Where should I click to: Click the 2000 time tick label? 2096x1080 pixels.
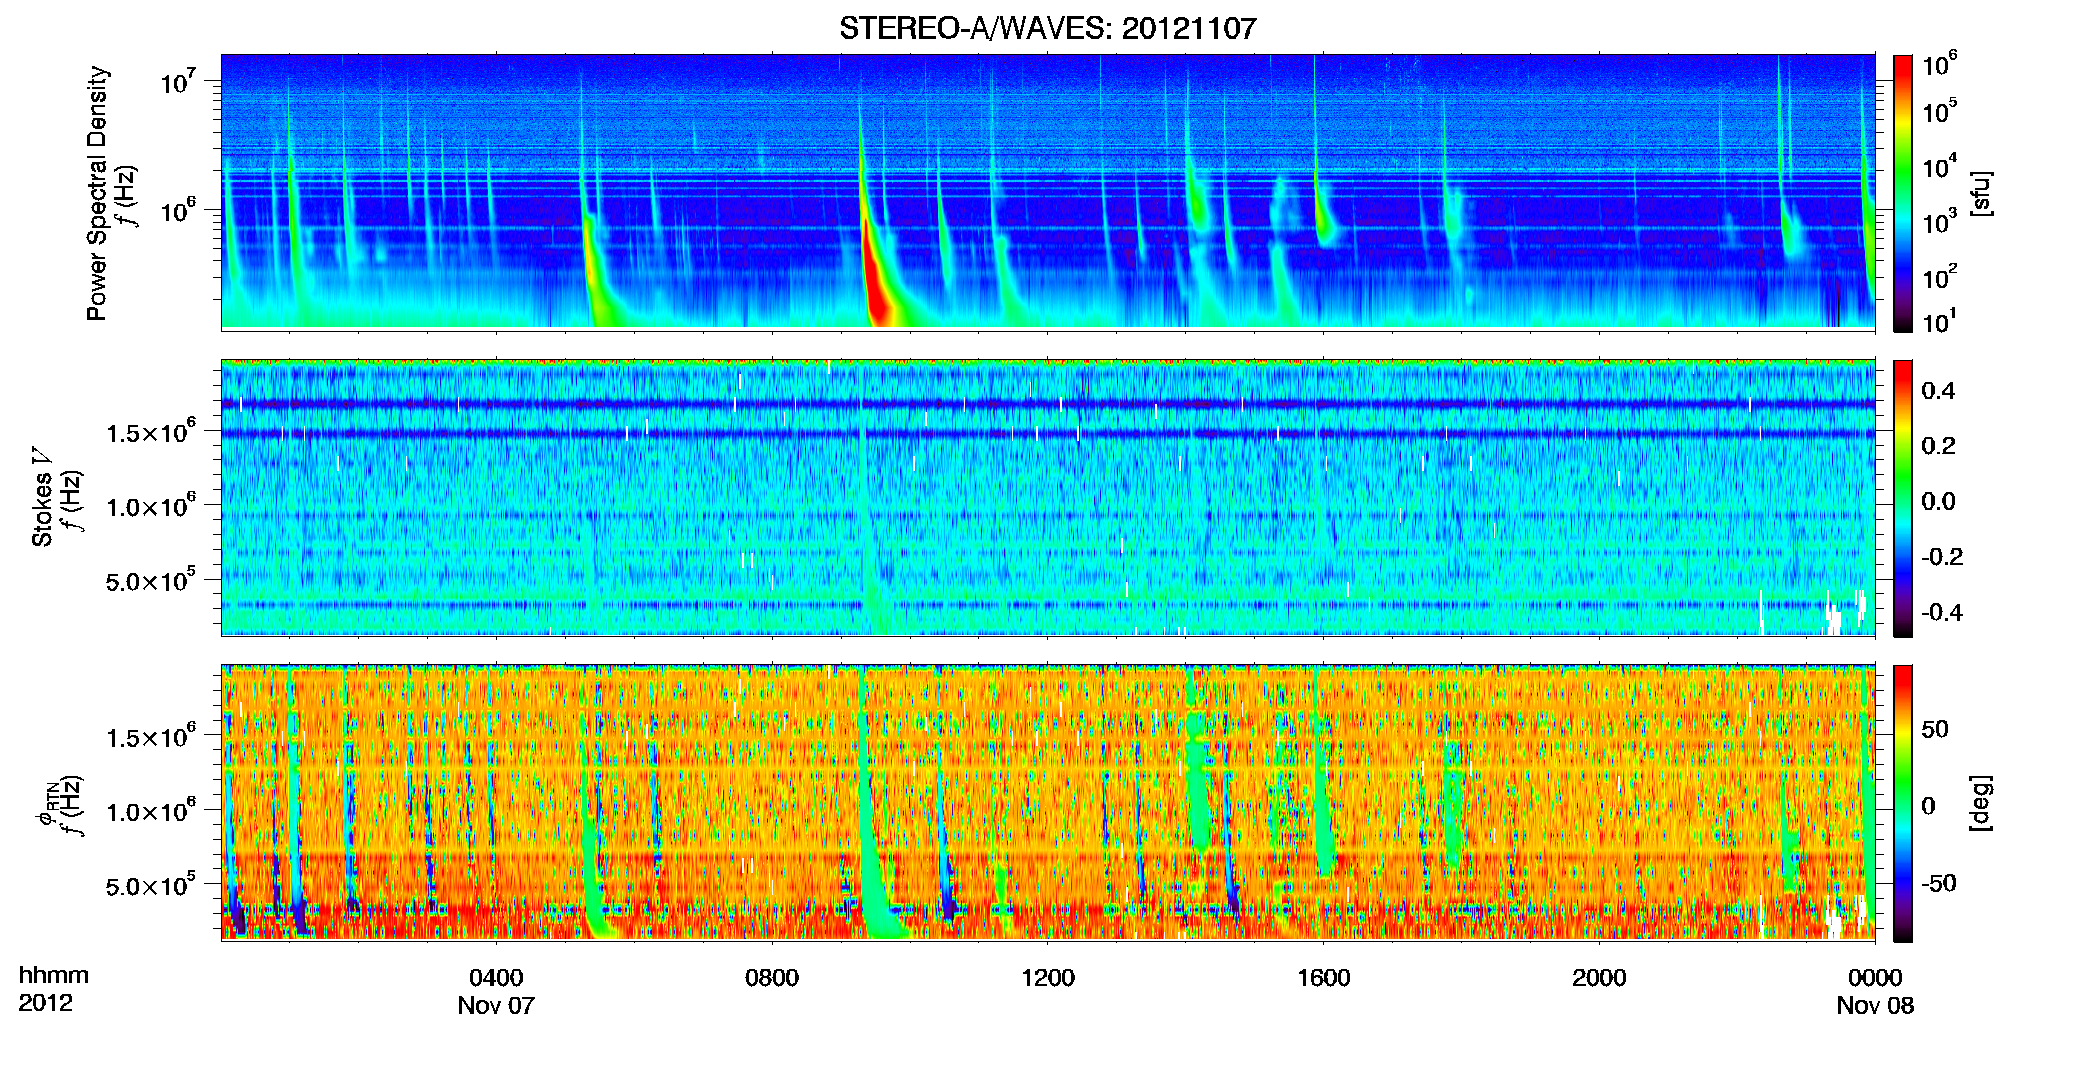click(1599, 978)
